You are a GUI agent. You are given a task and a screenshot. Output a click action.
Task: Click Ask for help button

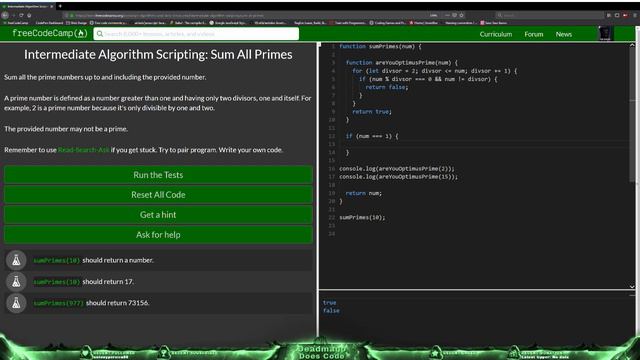click(158, 235)
